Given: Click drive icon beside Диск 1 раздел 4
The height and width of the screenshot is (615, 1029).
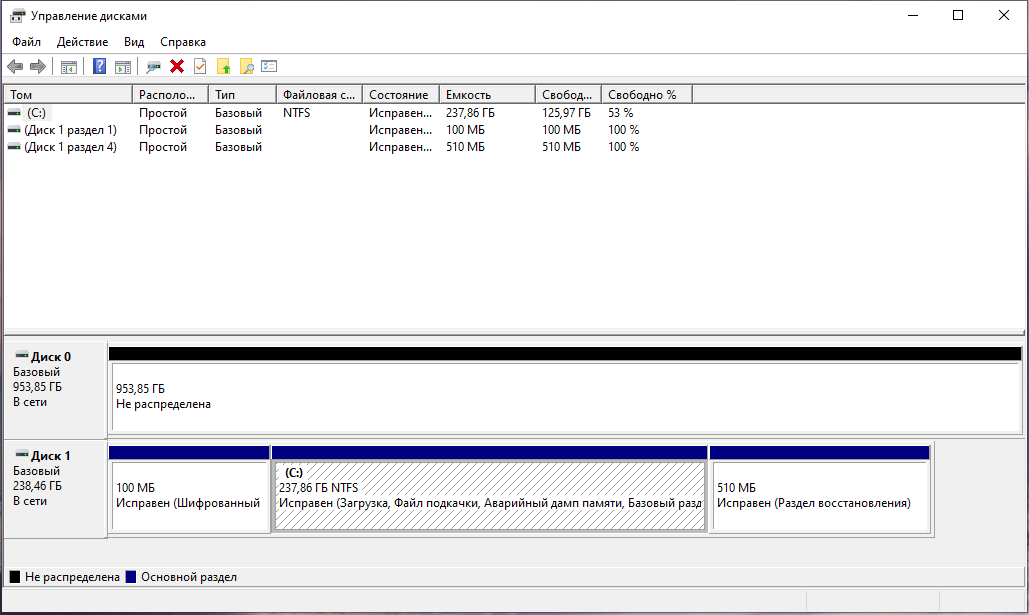Looking at the screenshot, I should [14, 147].
